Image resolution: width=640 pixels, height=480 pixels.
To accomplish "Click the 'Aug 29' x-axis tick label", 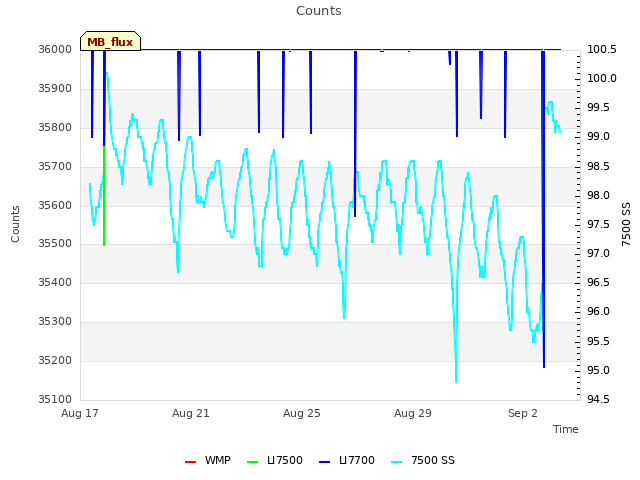I will click(413, 413).
